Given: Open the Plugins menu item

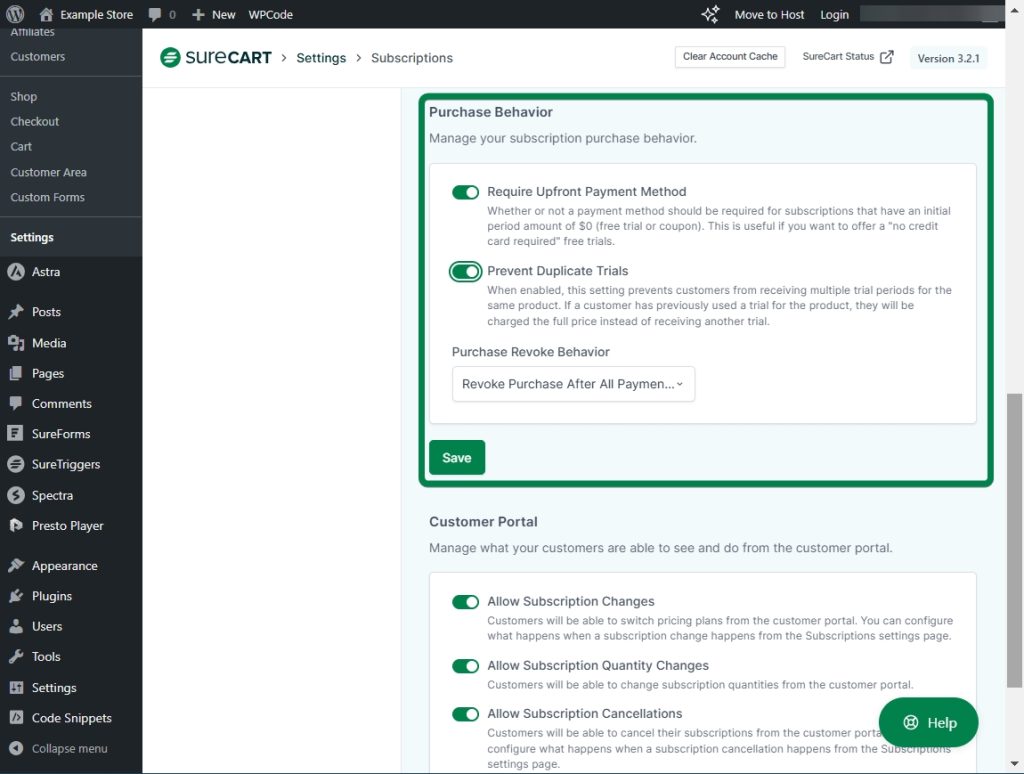Looking at the screenshot, I should 52,596.
